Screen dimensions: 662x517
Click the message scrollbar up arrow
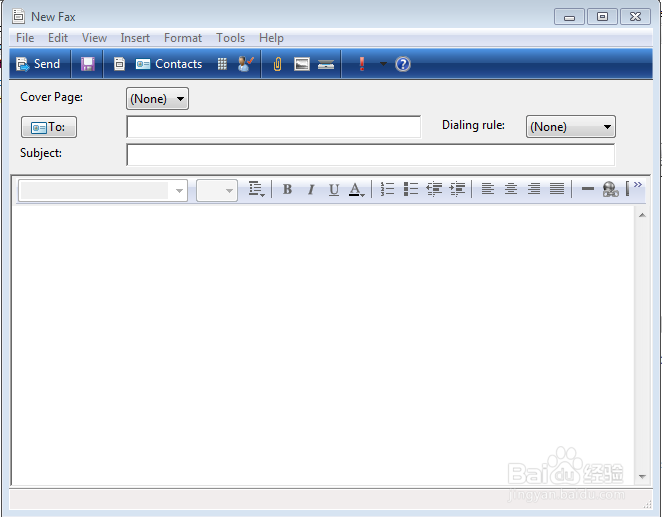[x=642, y=215]
